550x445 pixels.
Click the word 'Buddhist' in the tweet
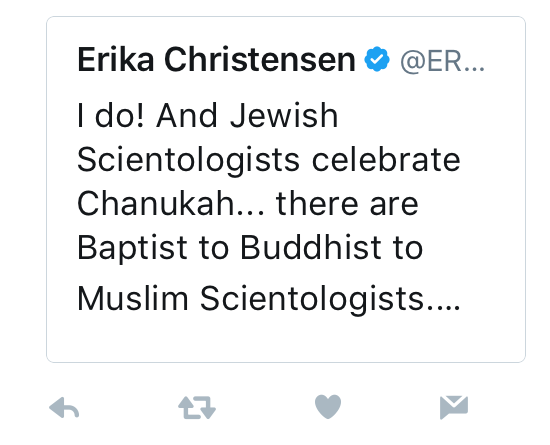(x=311, y=248)
